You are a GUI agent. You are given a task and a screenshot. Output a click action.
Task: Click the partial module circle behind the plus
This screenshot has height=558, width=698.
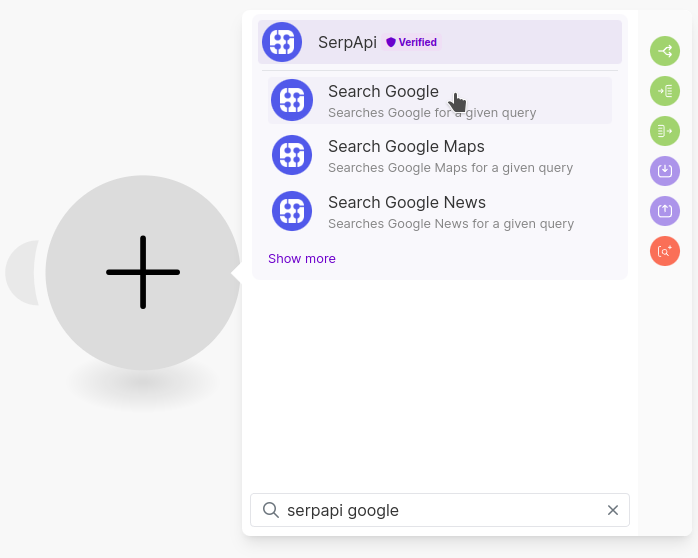tap(22, 272)
